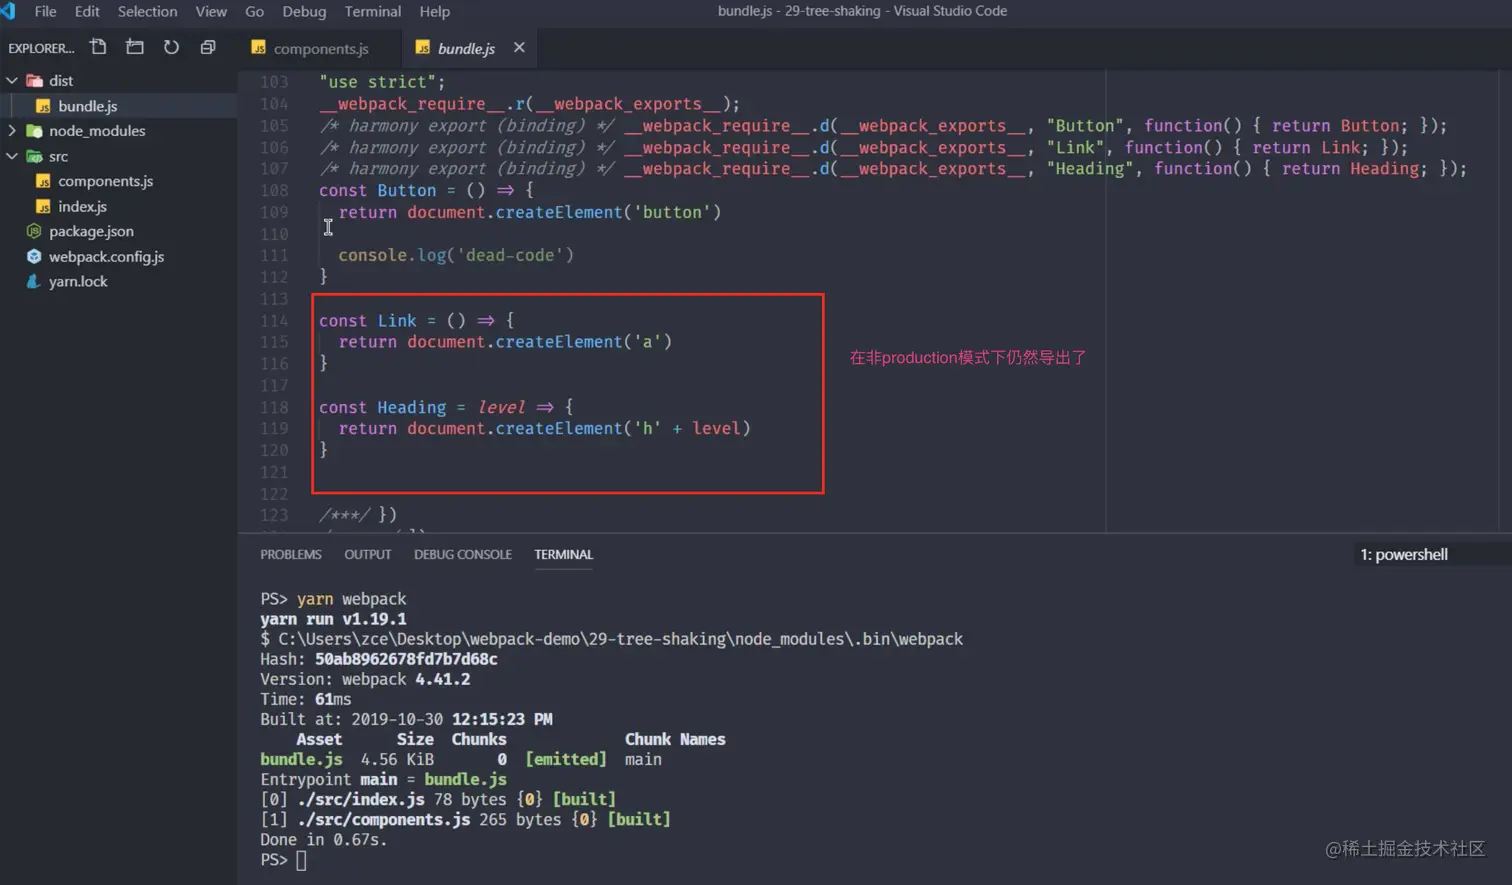Collapse the src folder chevron
This screenshot has height=885, width=1512.
[x=12, y=156]
